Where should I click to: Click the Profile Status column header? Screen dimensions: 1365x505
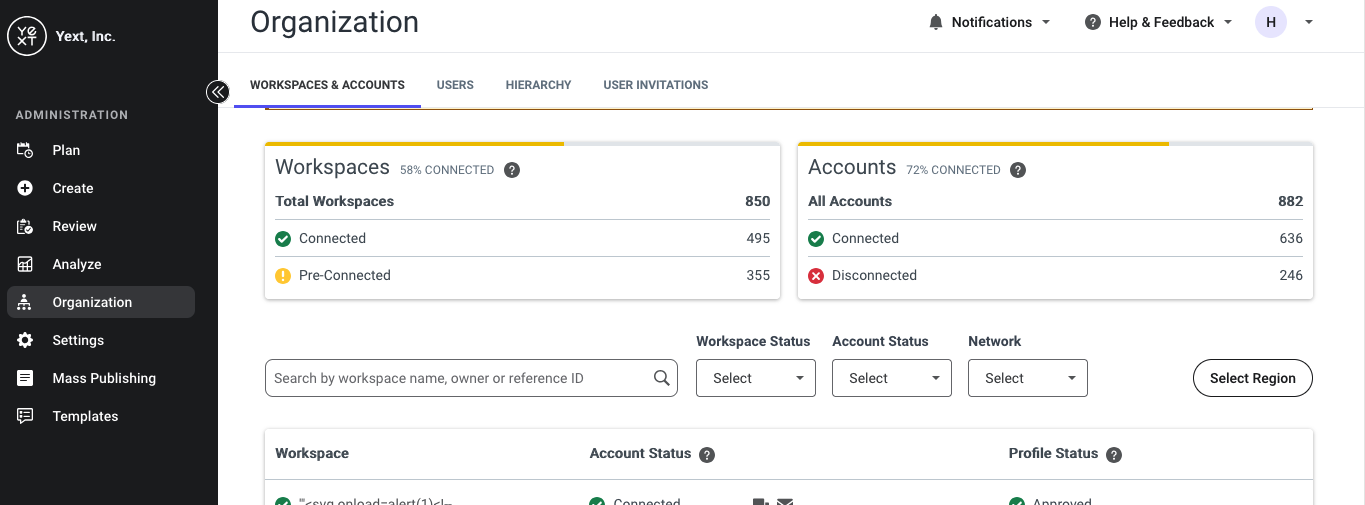1053,453
